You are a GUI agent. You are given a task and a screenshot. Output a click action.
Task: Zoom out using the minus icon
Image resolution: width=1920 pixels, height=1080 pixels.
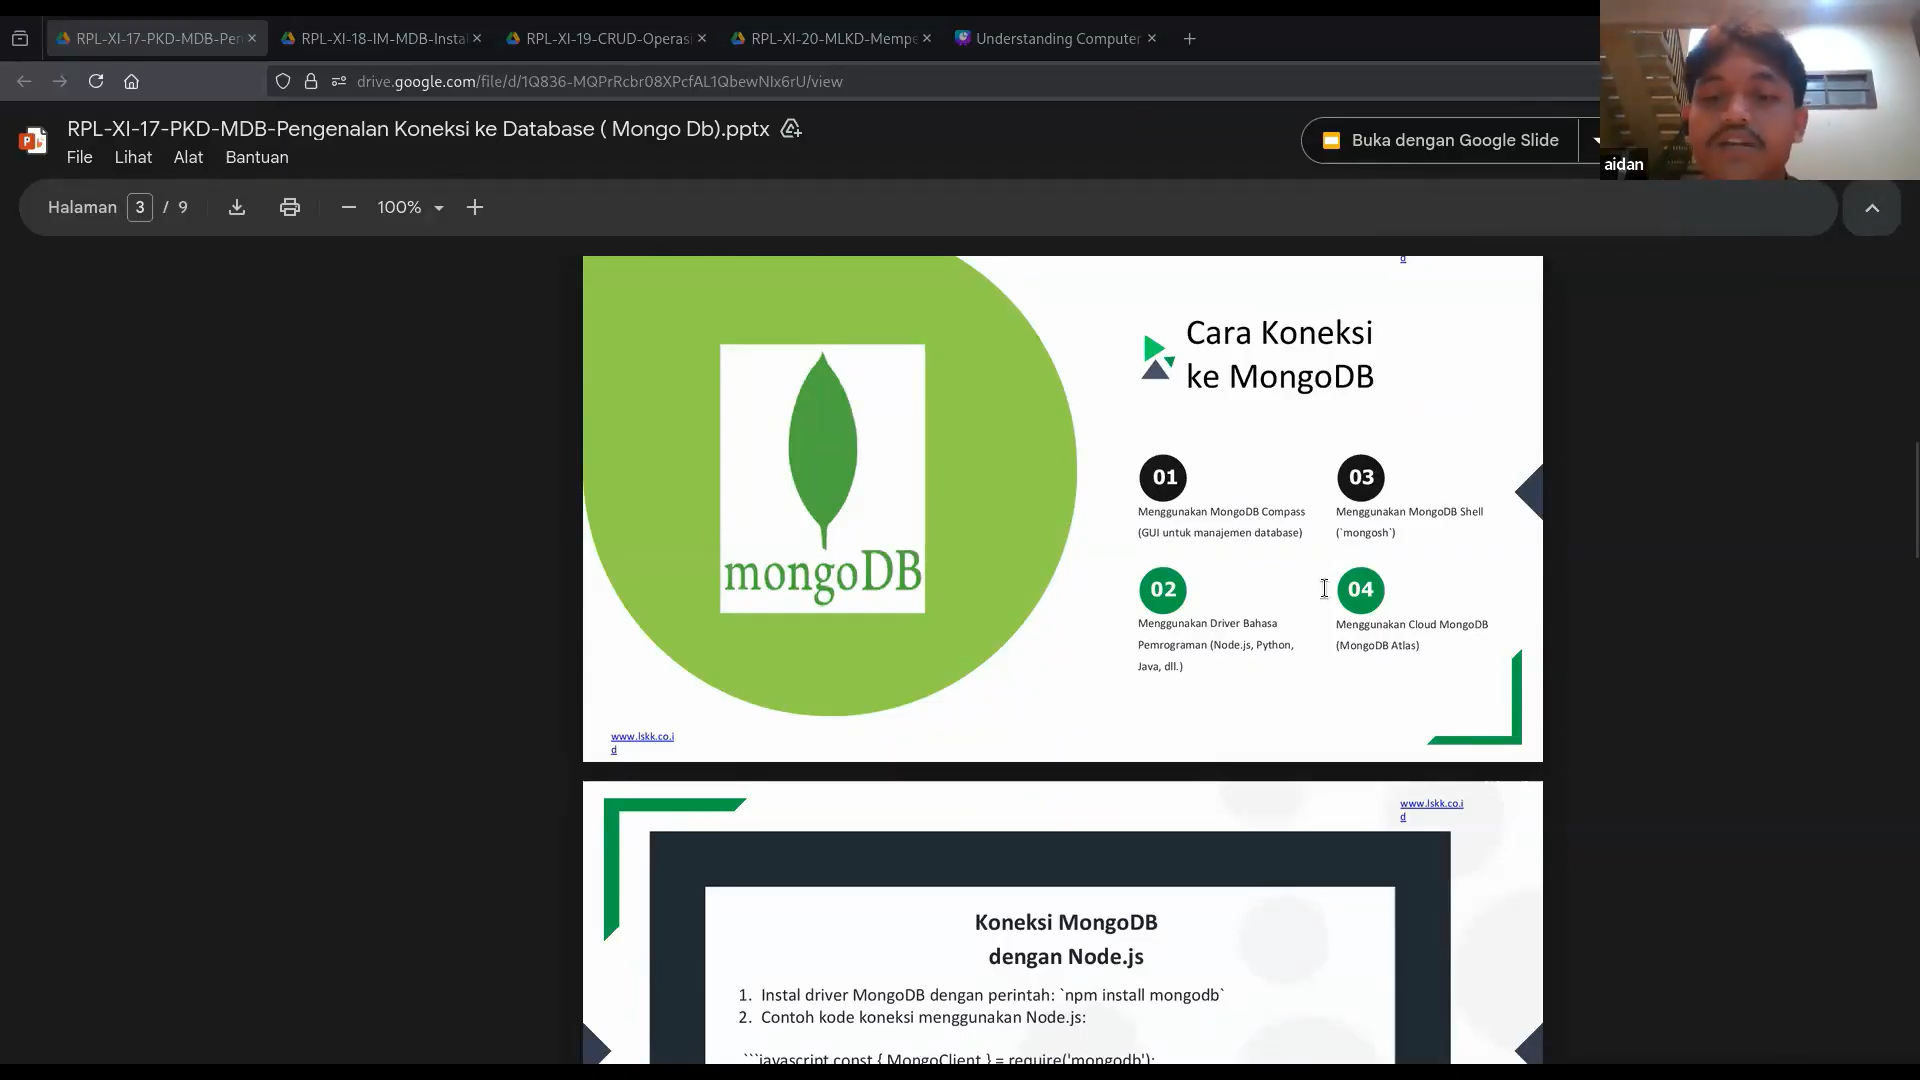tap(349, 207)
